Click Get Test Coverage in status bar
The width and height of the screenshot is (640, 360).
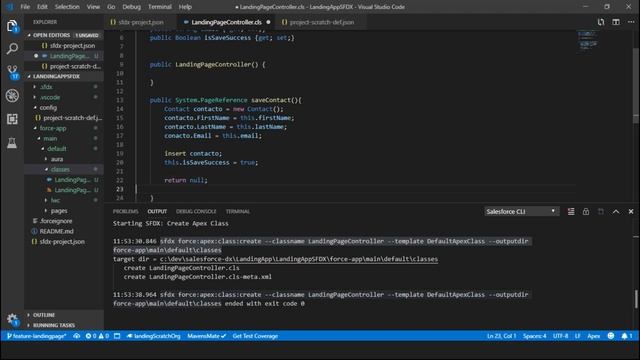[x=255, y=336]
